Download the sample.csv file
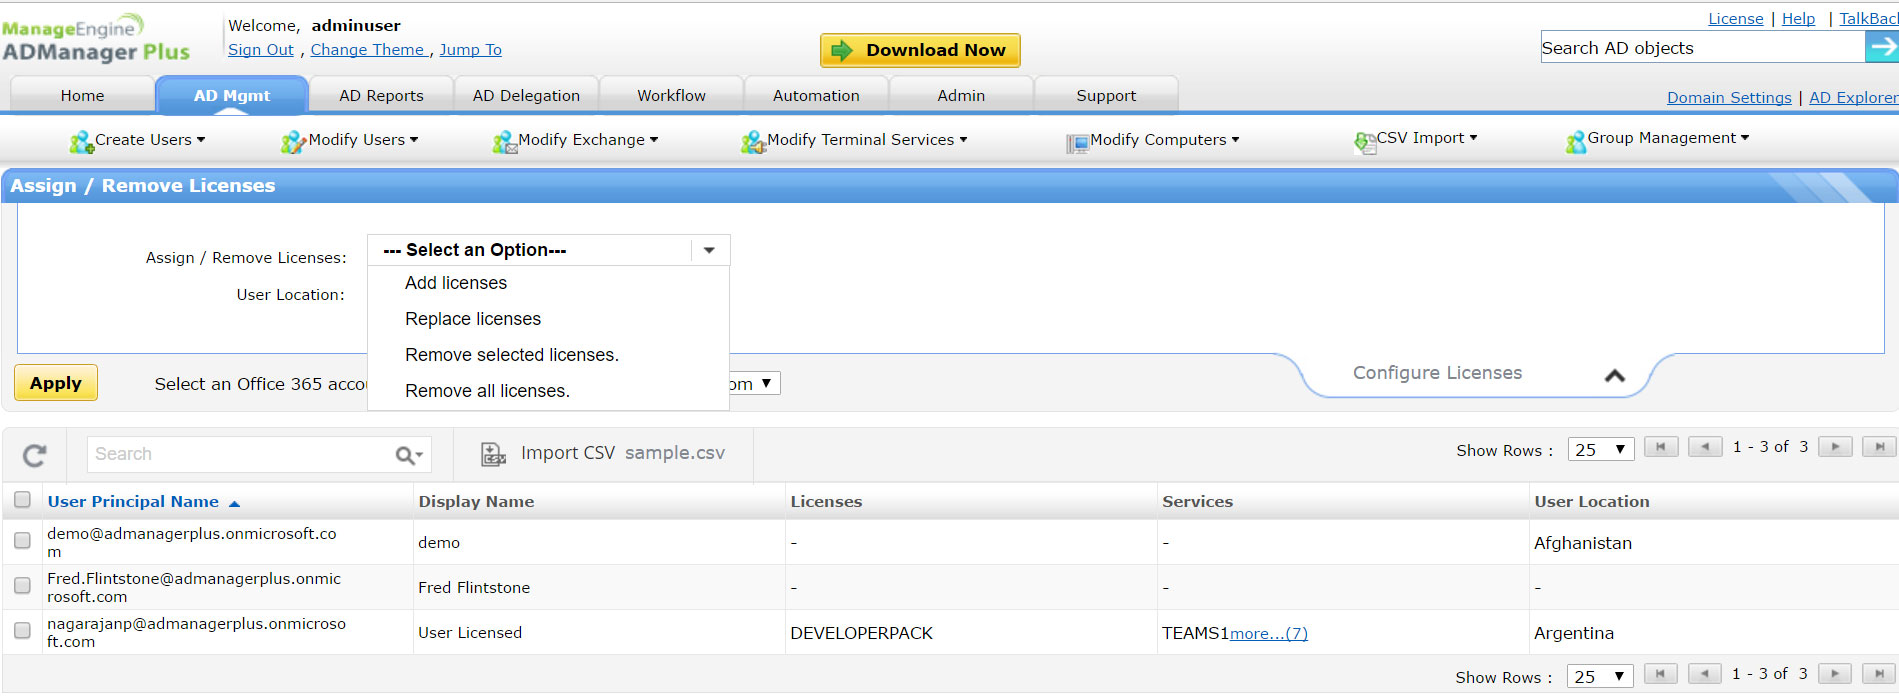 click(x=675, y=453)
